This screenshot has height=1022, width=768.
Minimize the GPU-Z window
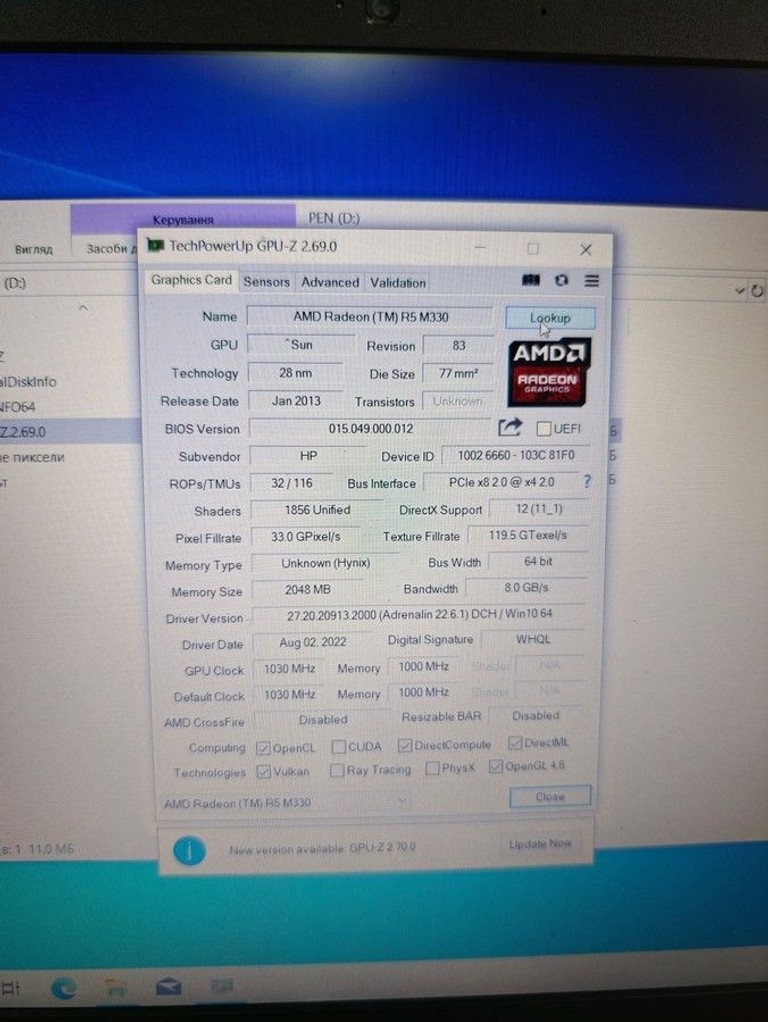pos(480,248)
